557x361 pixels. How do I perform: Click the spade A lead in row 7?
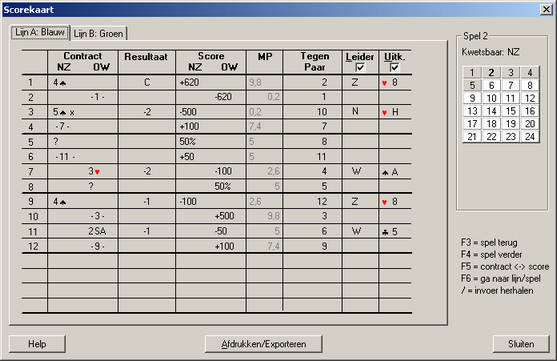[x=390, y=172]
